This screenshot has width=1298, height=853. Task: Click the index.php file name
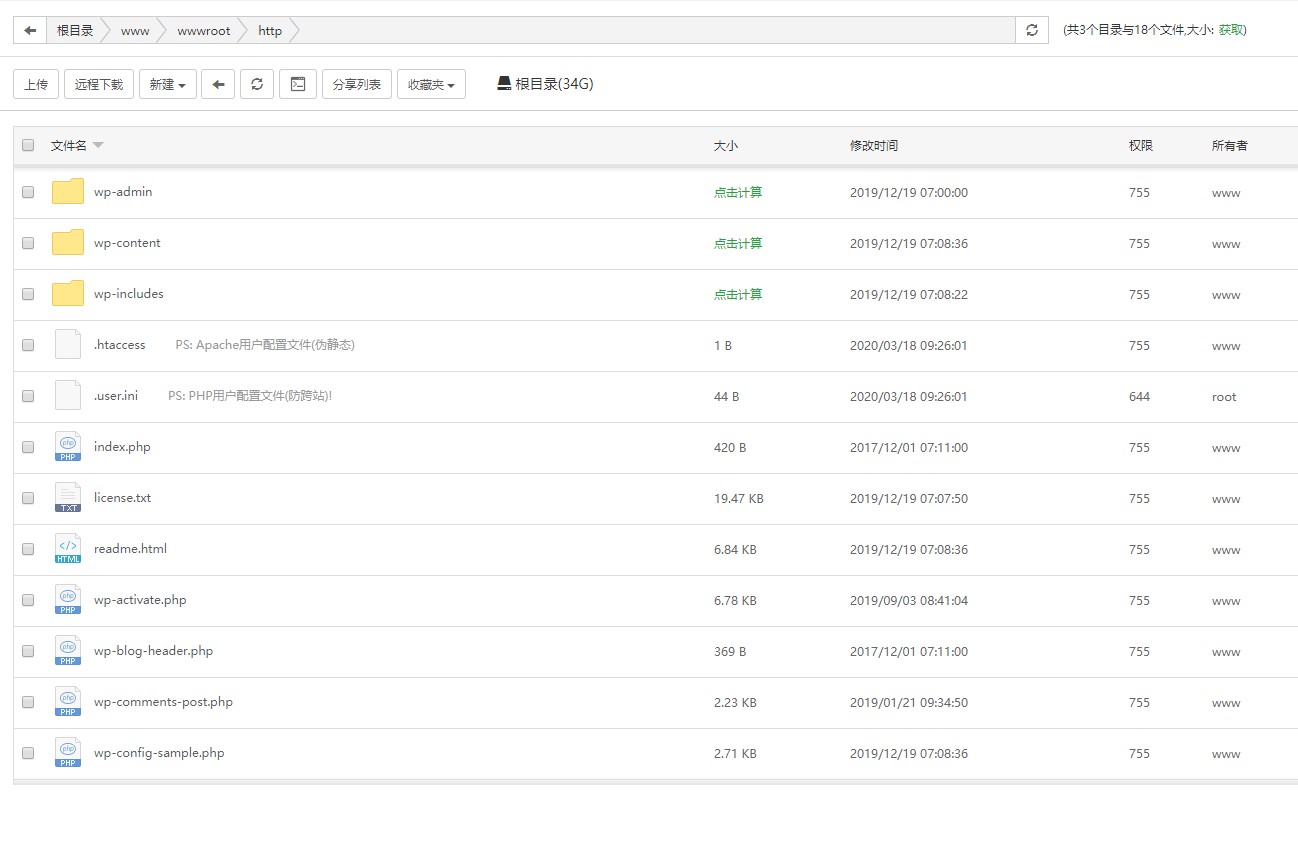[x=122, y=447]
